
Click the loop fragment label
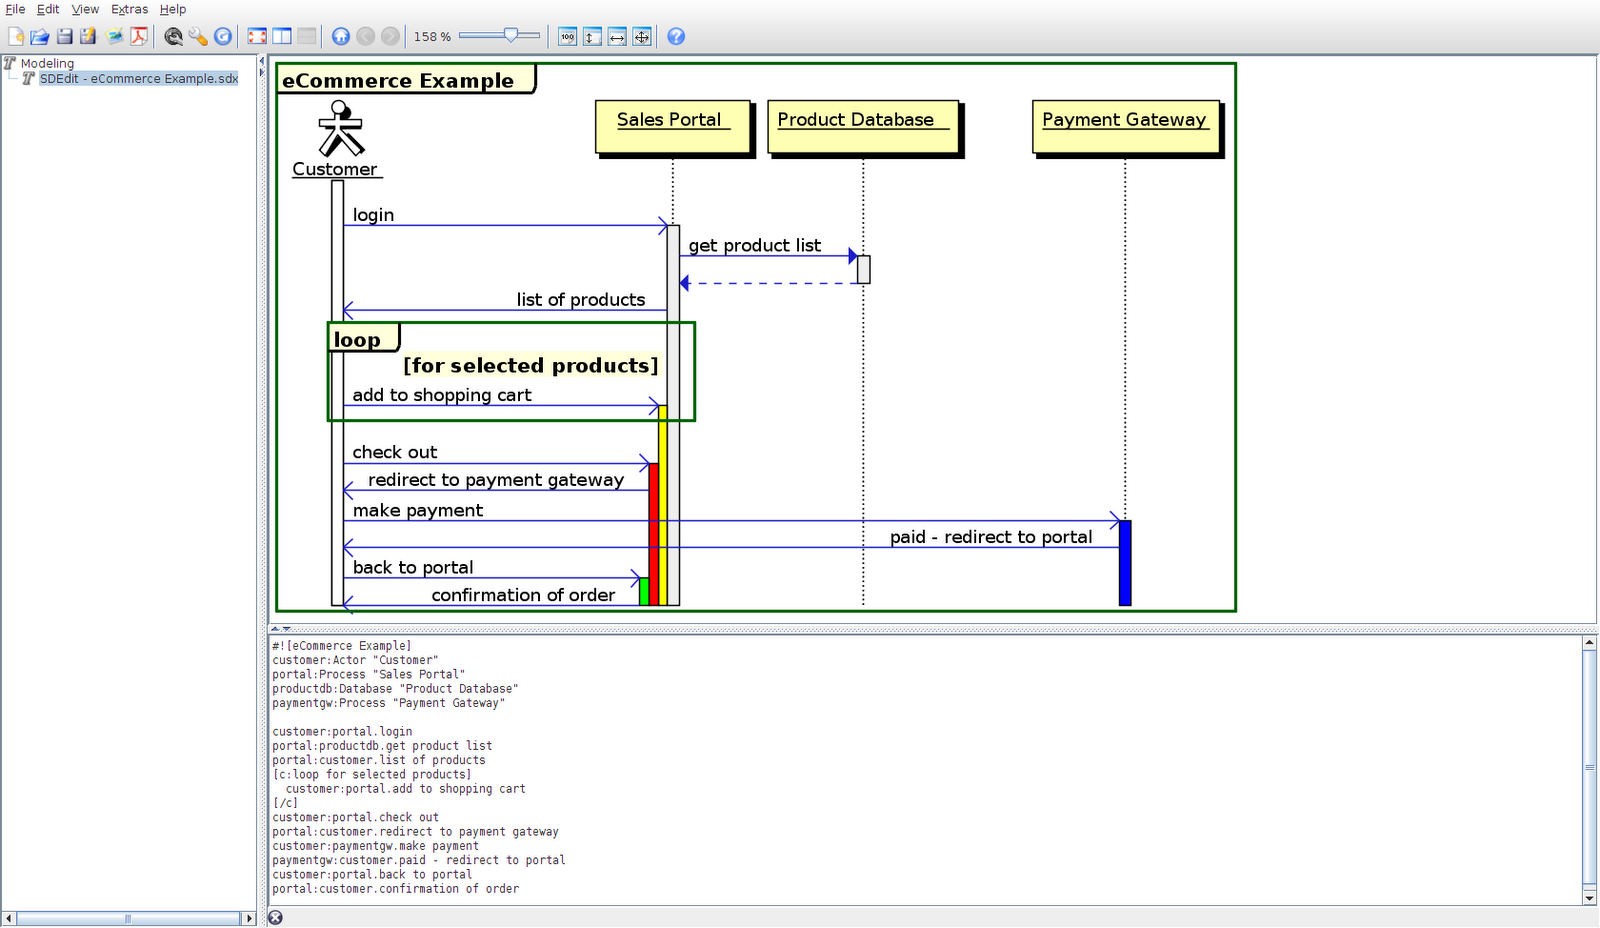coord(357,340)
